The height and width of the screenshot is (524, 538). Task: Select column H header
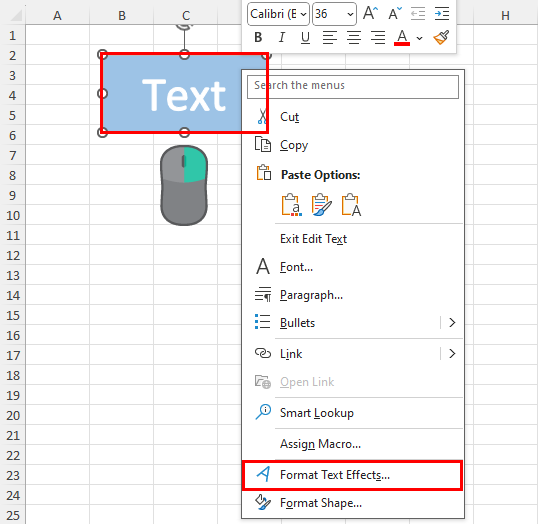click(x=505, y=15)
